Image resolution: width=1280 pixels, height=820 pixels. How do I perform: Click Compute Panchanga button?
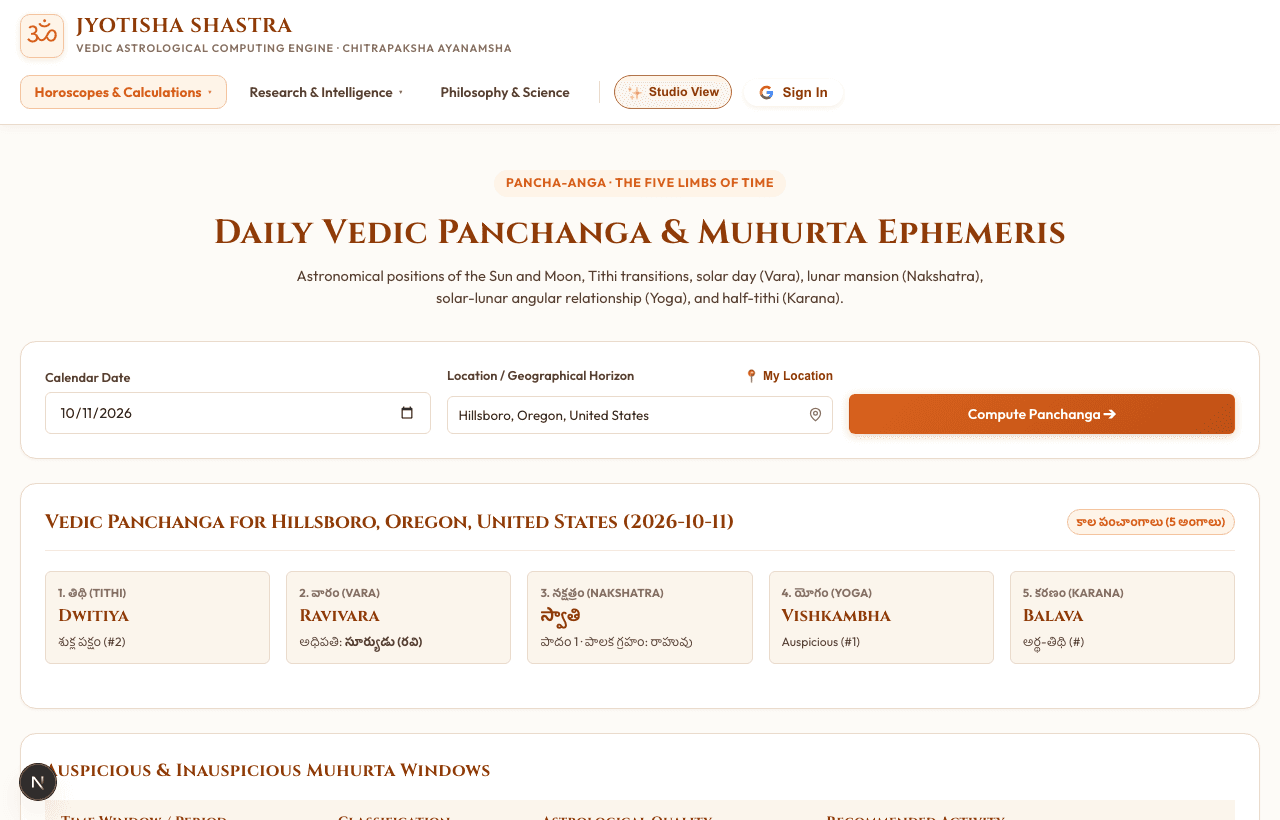(1042, 414)
